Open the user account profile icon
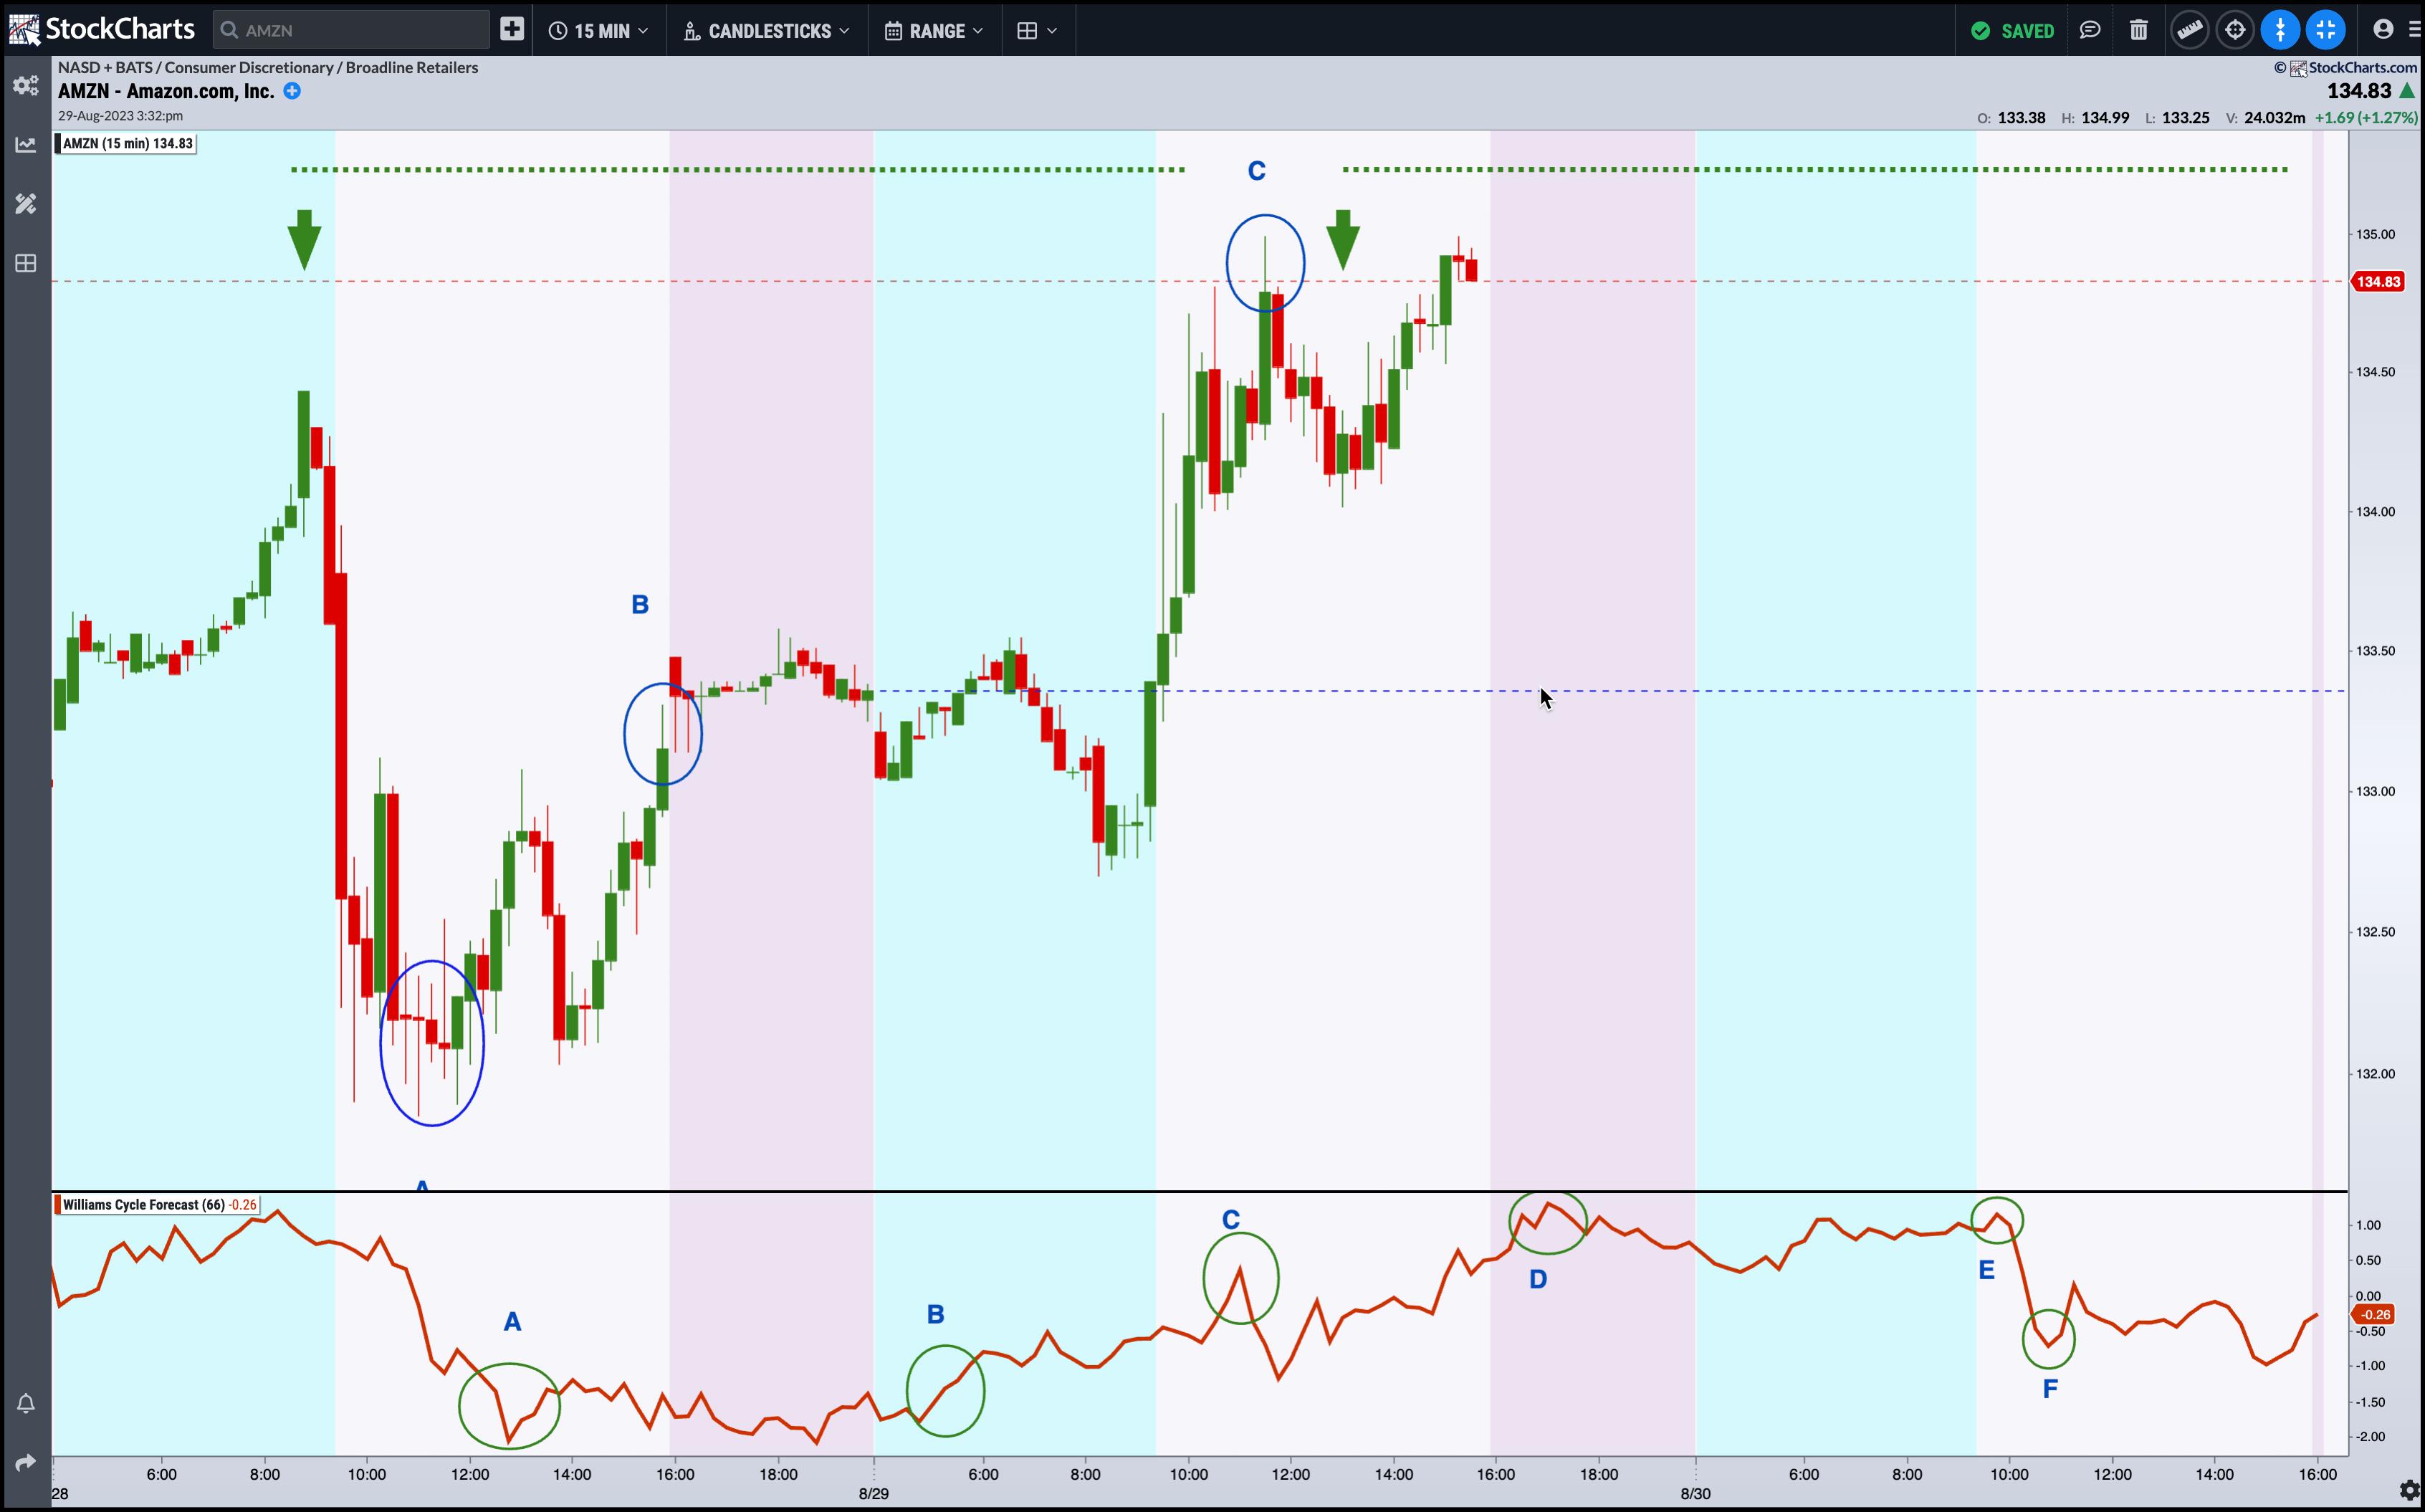Viewport: 2425px width, 1512px height. click(2383, 30)
